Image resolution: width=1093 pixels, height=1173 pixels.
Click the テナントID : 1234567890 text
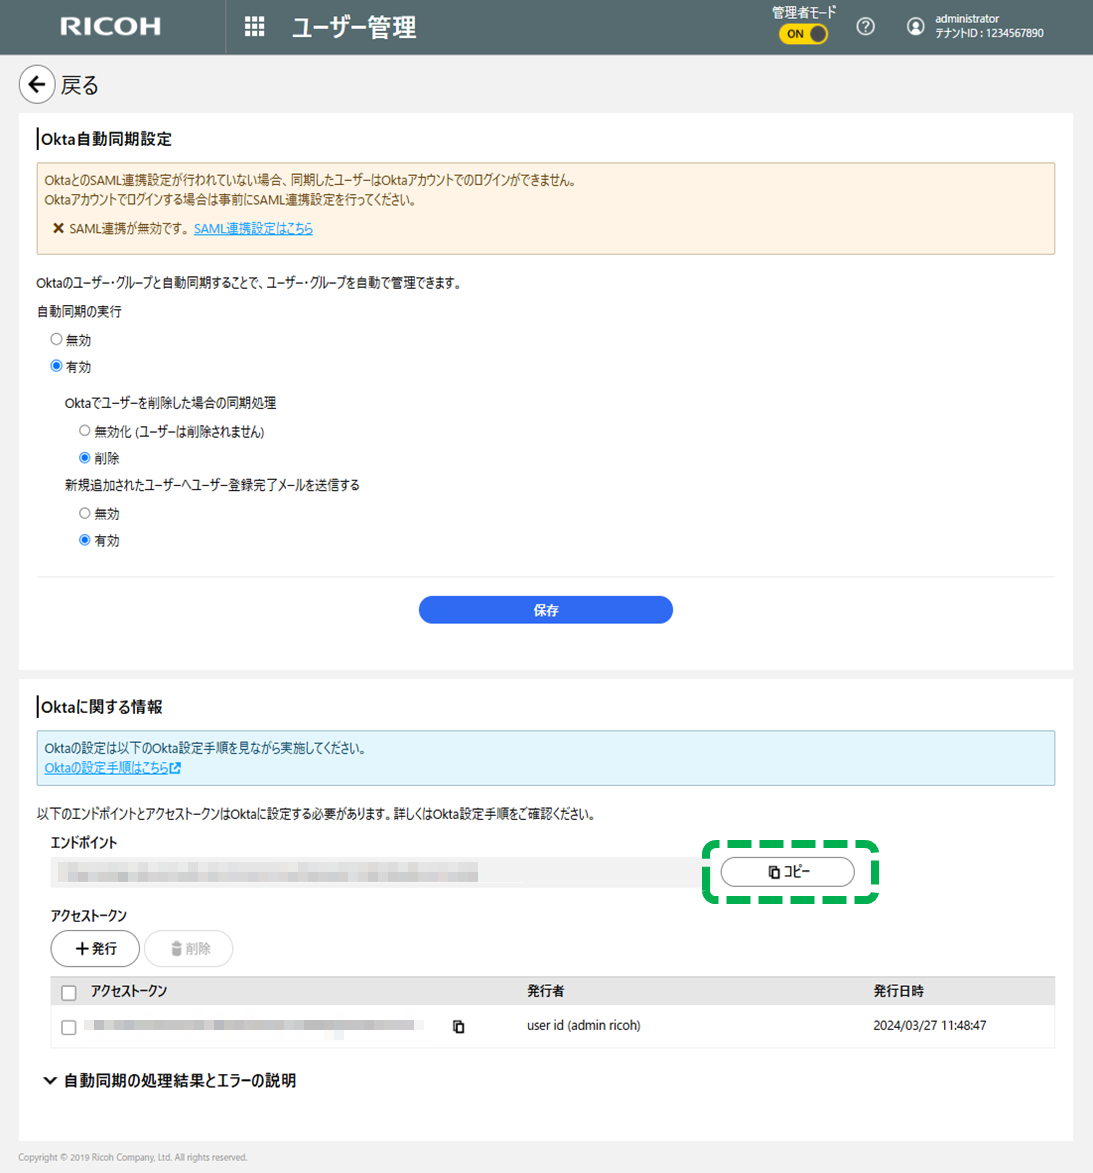pos(989,33)
